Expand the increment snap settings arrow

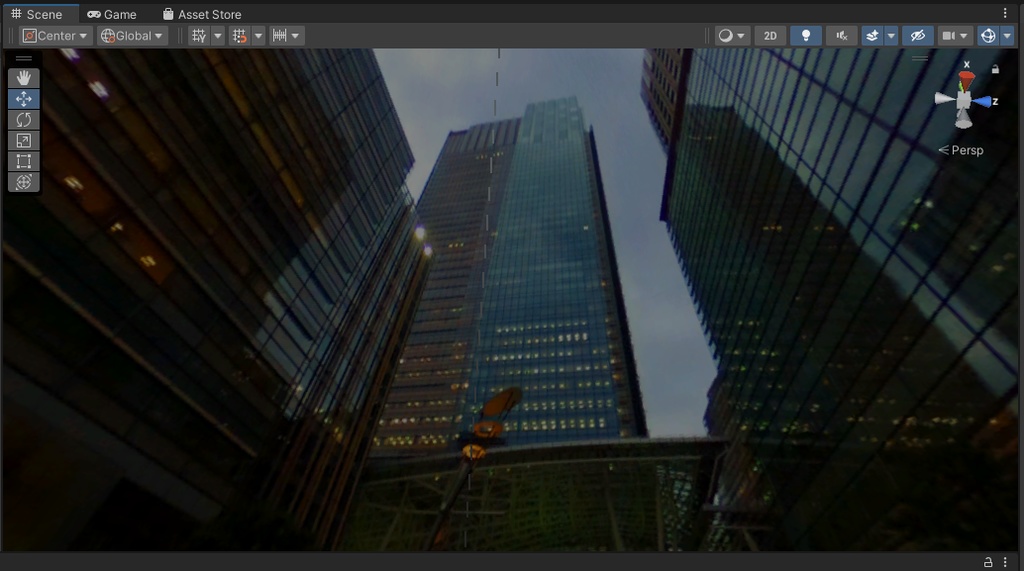tap(295, 36)
